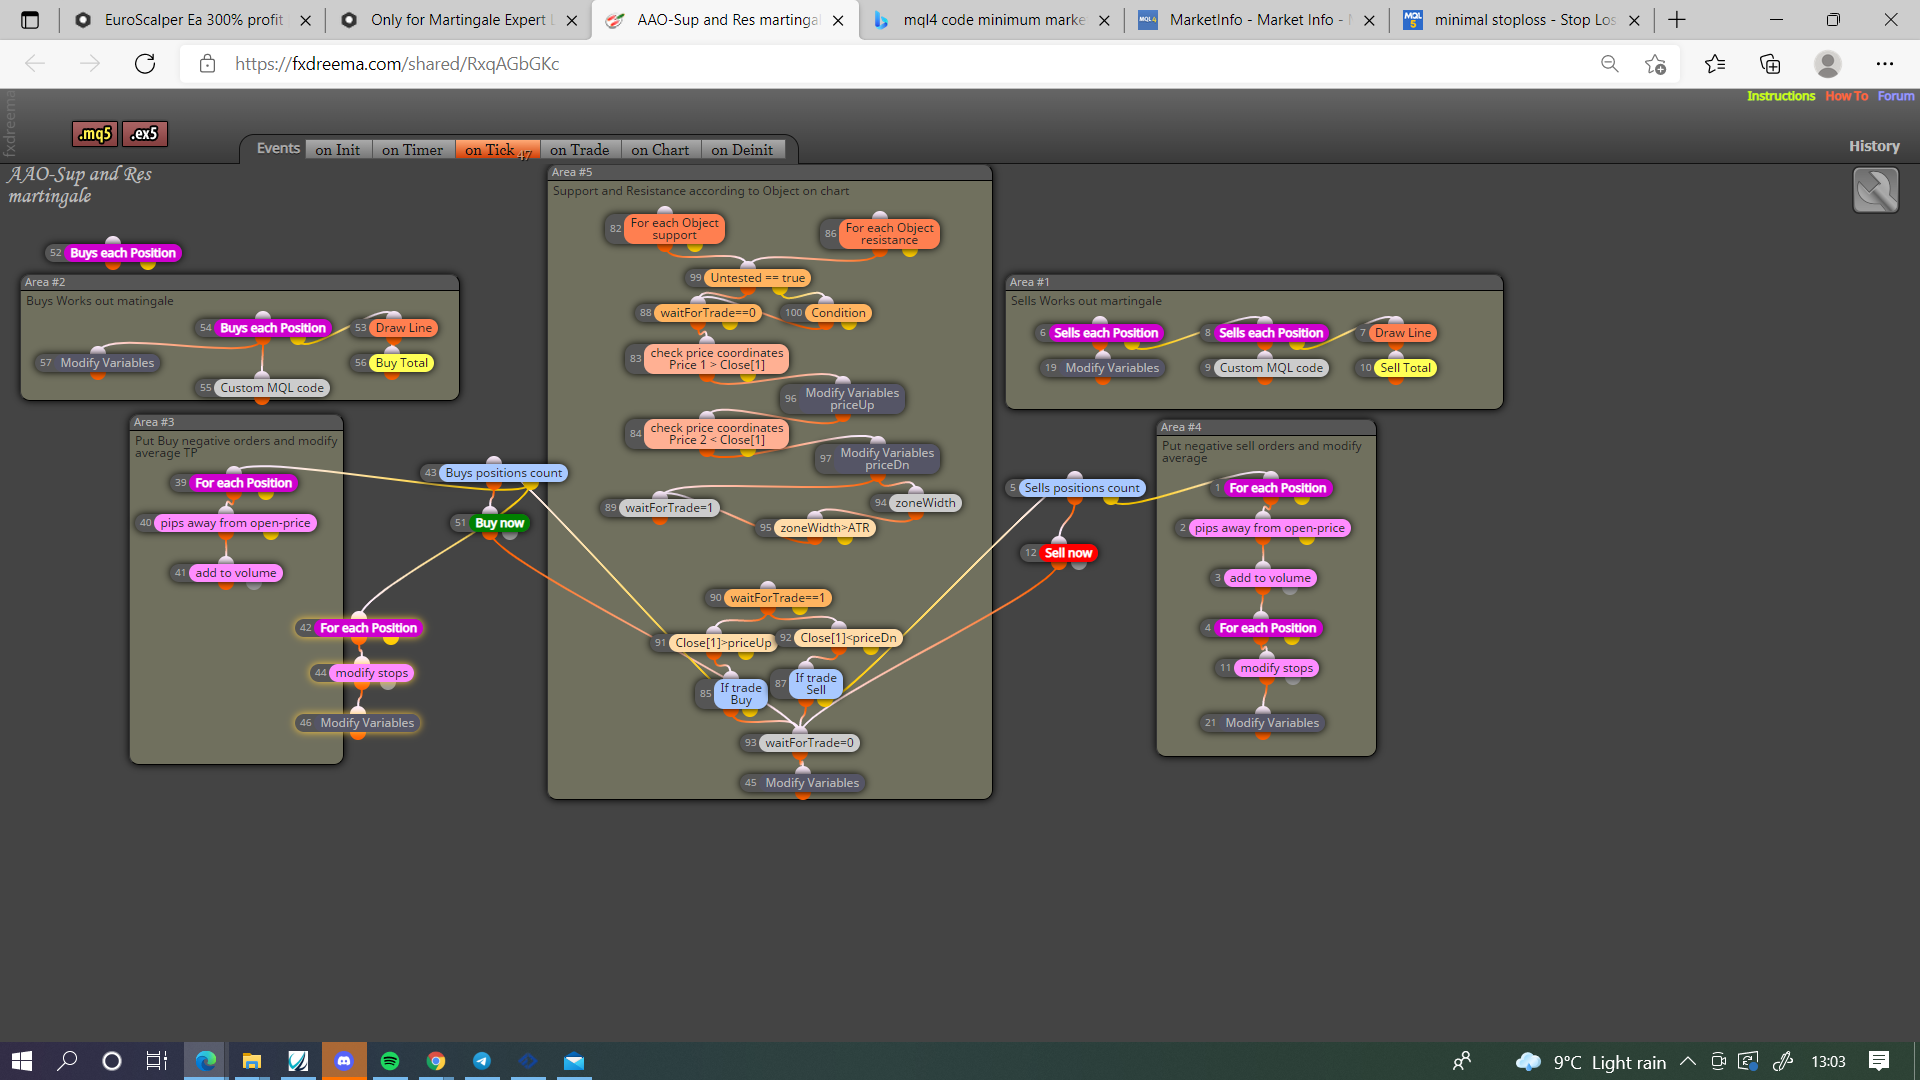
Task: Download the .mq5 source file
Action: point(95,134)
